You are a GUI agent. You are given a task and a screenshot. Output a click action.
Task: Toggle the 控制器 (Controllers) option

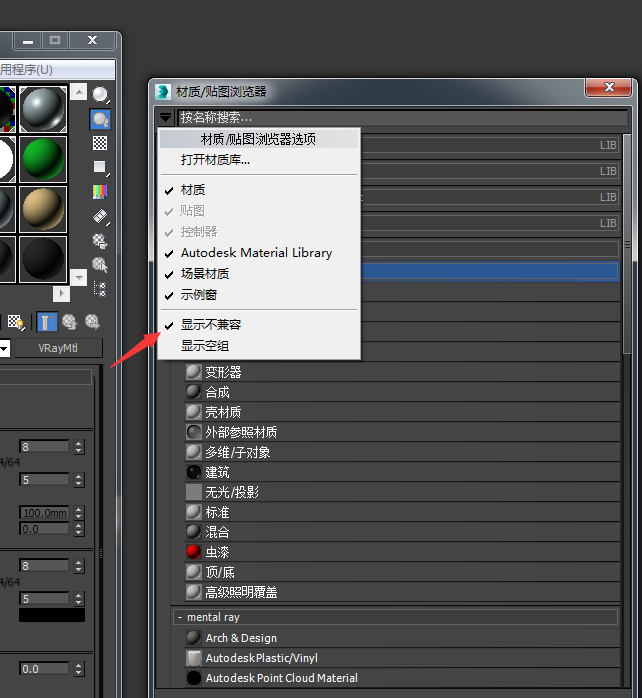(259, 232)
